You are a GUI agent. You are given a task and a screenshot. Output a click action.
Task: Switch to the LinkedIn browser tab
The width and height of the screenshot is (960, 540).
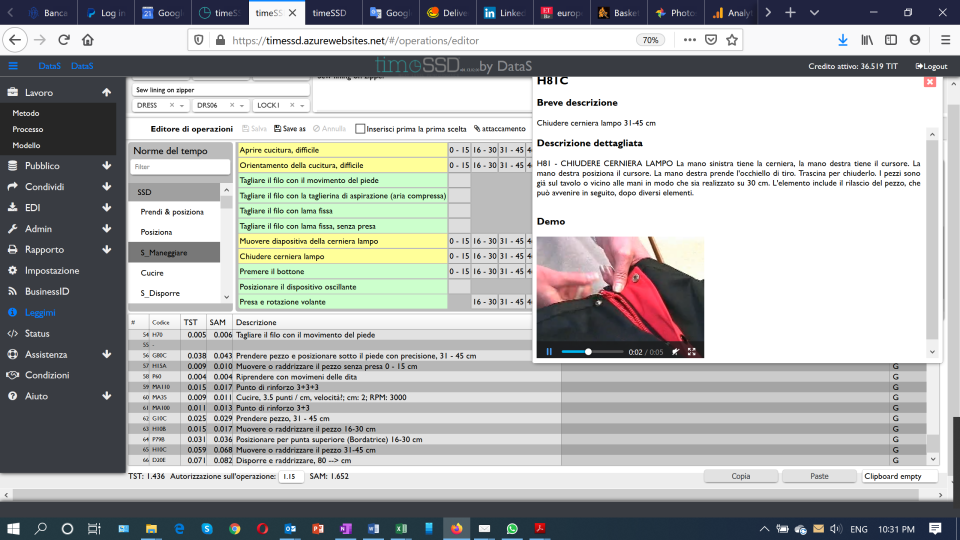[504, 13]
